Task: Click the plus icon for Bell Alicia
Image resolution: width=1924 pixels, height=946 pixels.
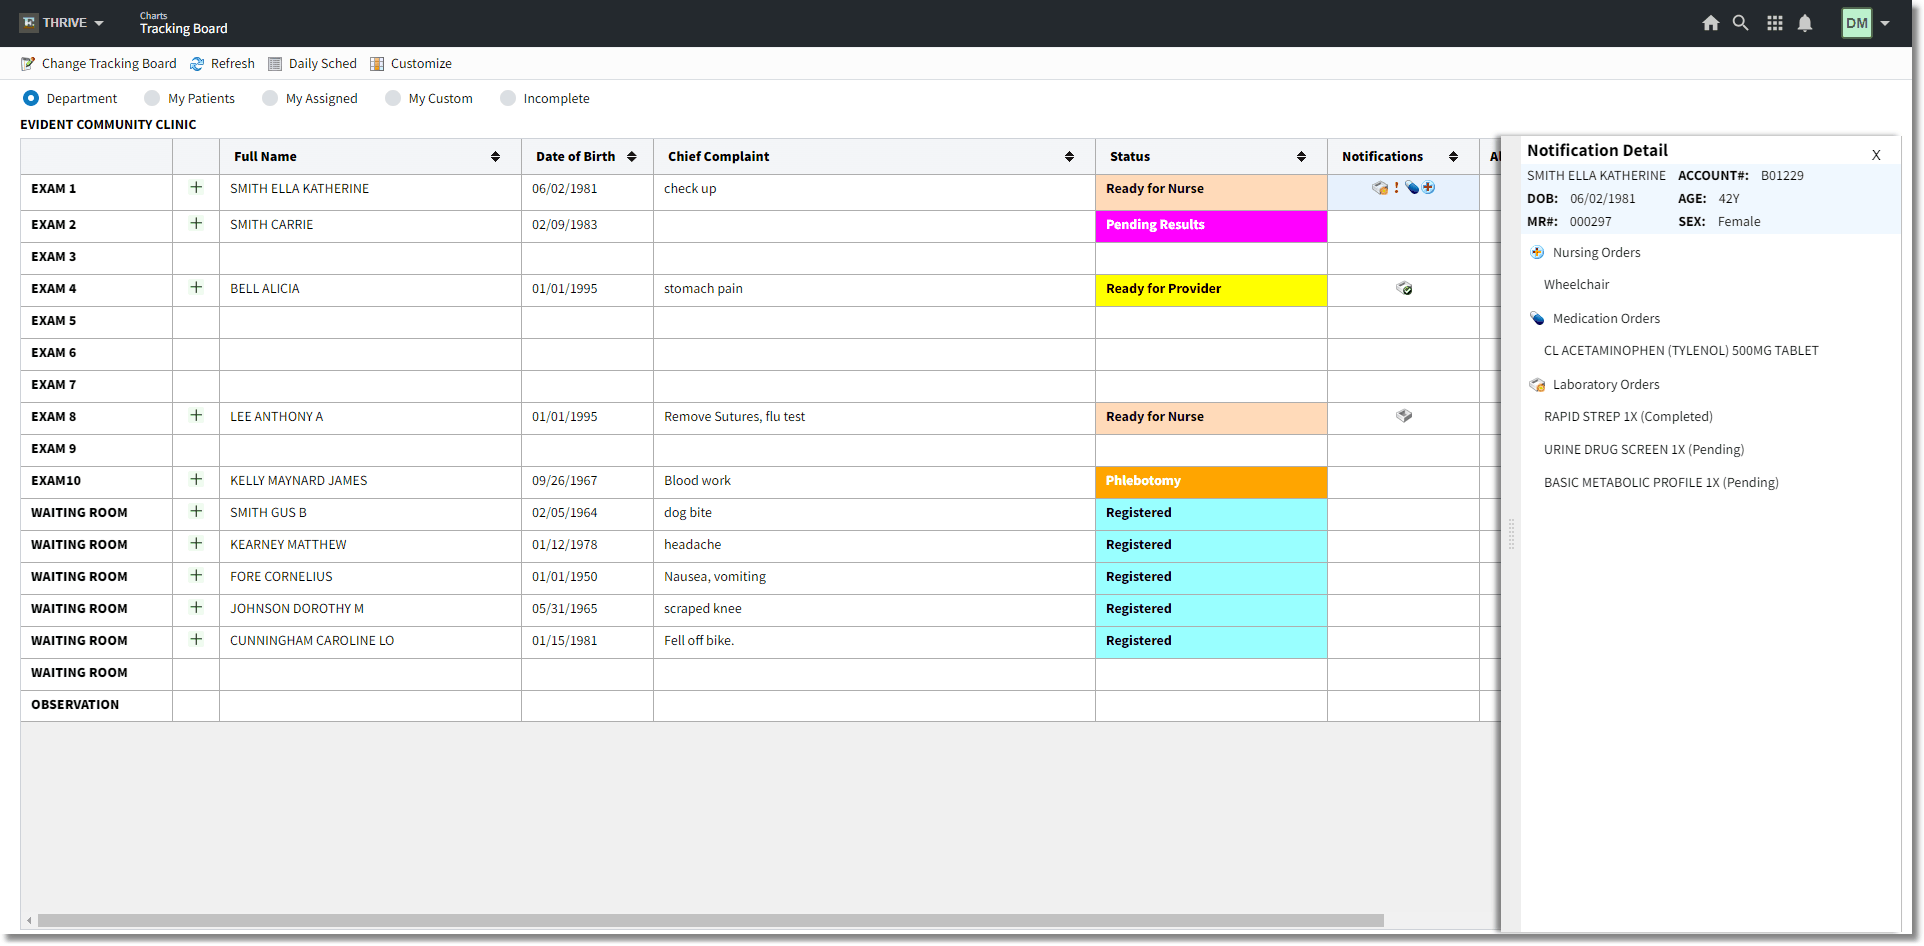Action: [196, 288]
